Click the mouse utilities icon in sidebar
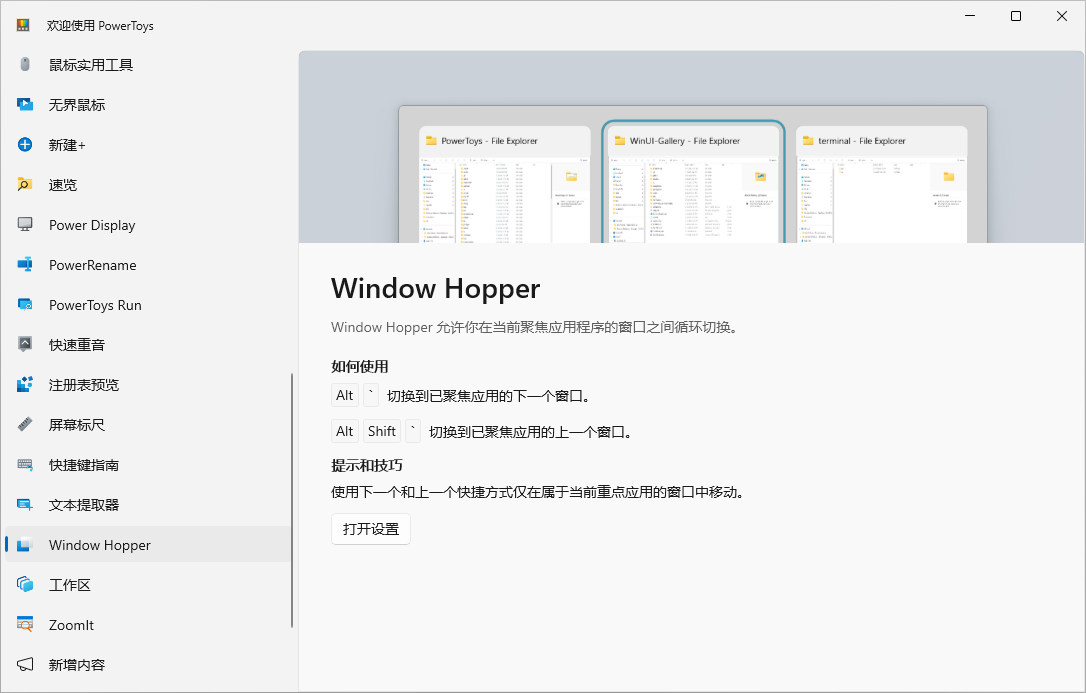The height and width of the screenshot is (693, 1086). coord(25,64)
